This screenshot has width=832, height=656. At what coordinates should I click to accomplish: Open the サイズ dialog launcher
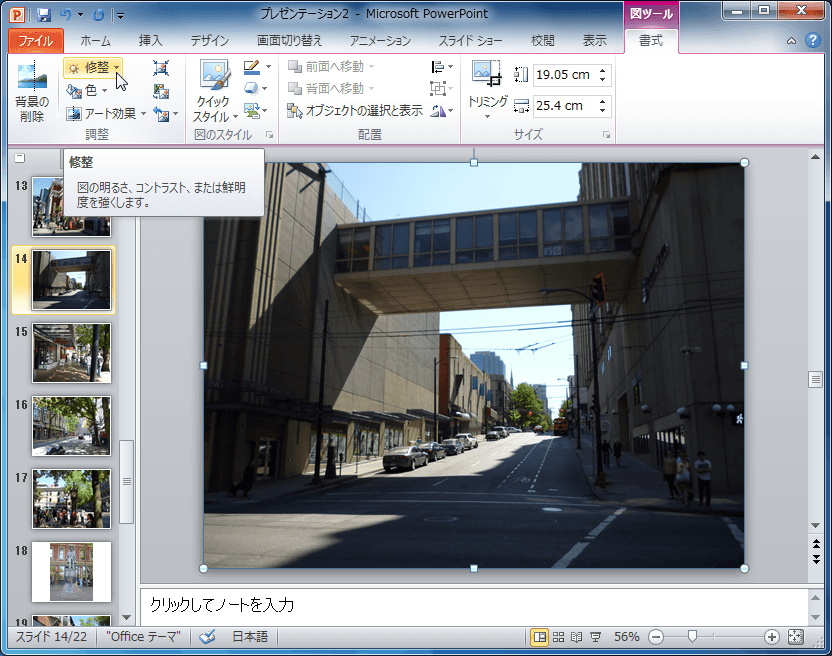pos(606,135)
